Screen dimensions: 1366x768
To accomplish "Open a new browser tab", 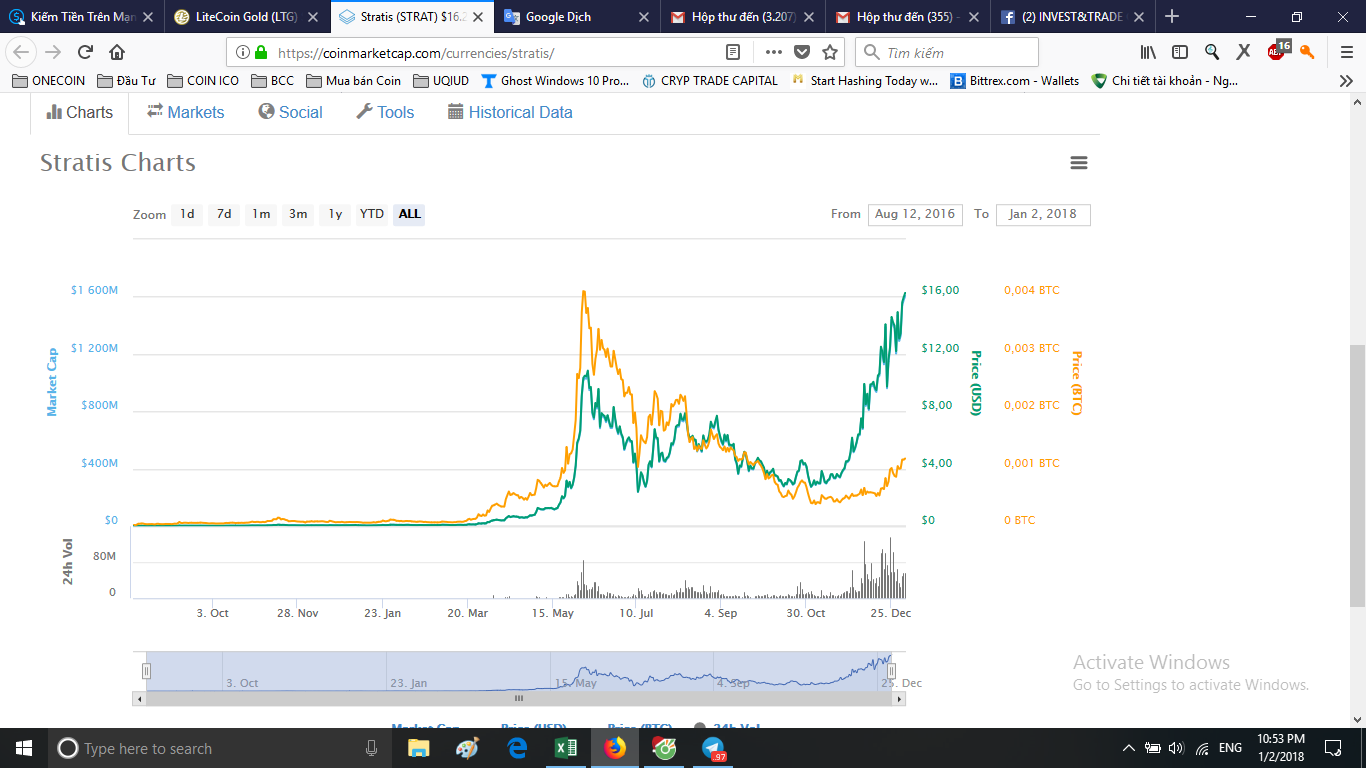I will [x=1172, y=17].
